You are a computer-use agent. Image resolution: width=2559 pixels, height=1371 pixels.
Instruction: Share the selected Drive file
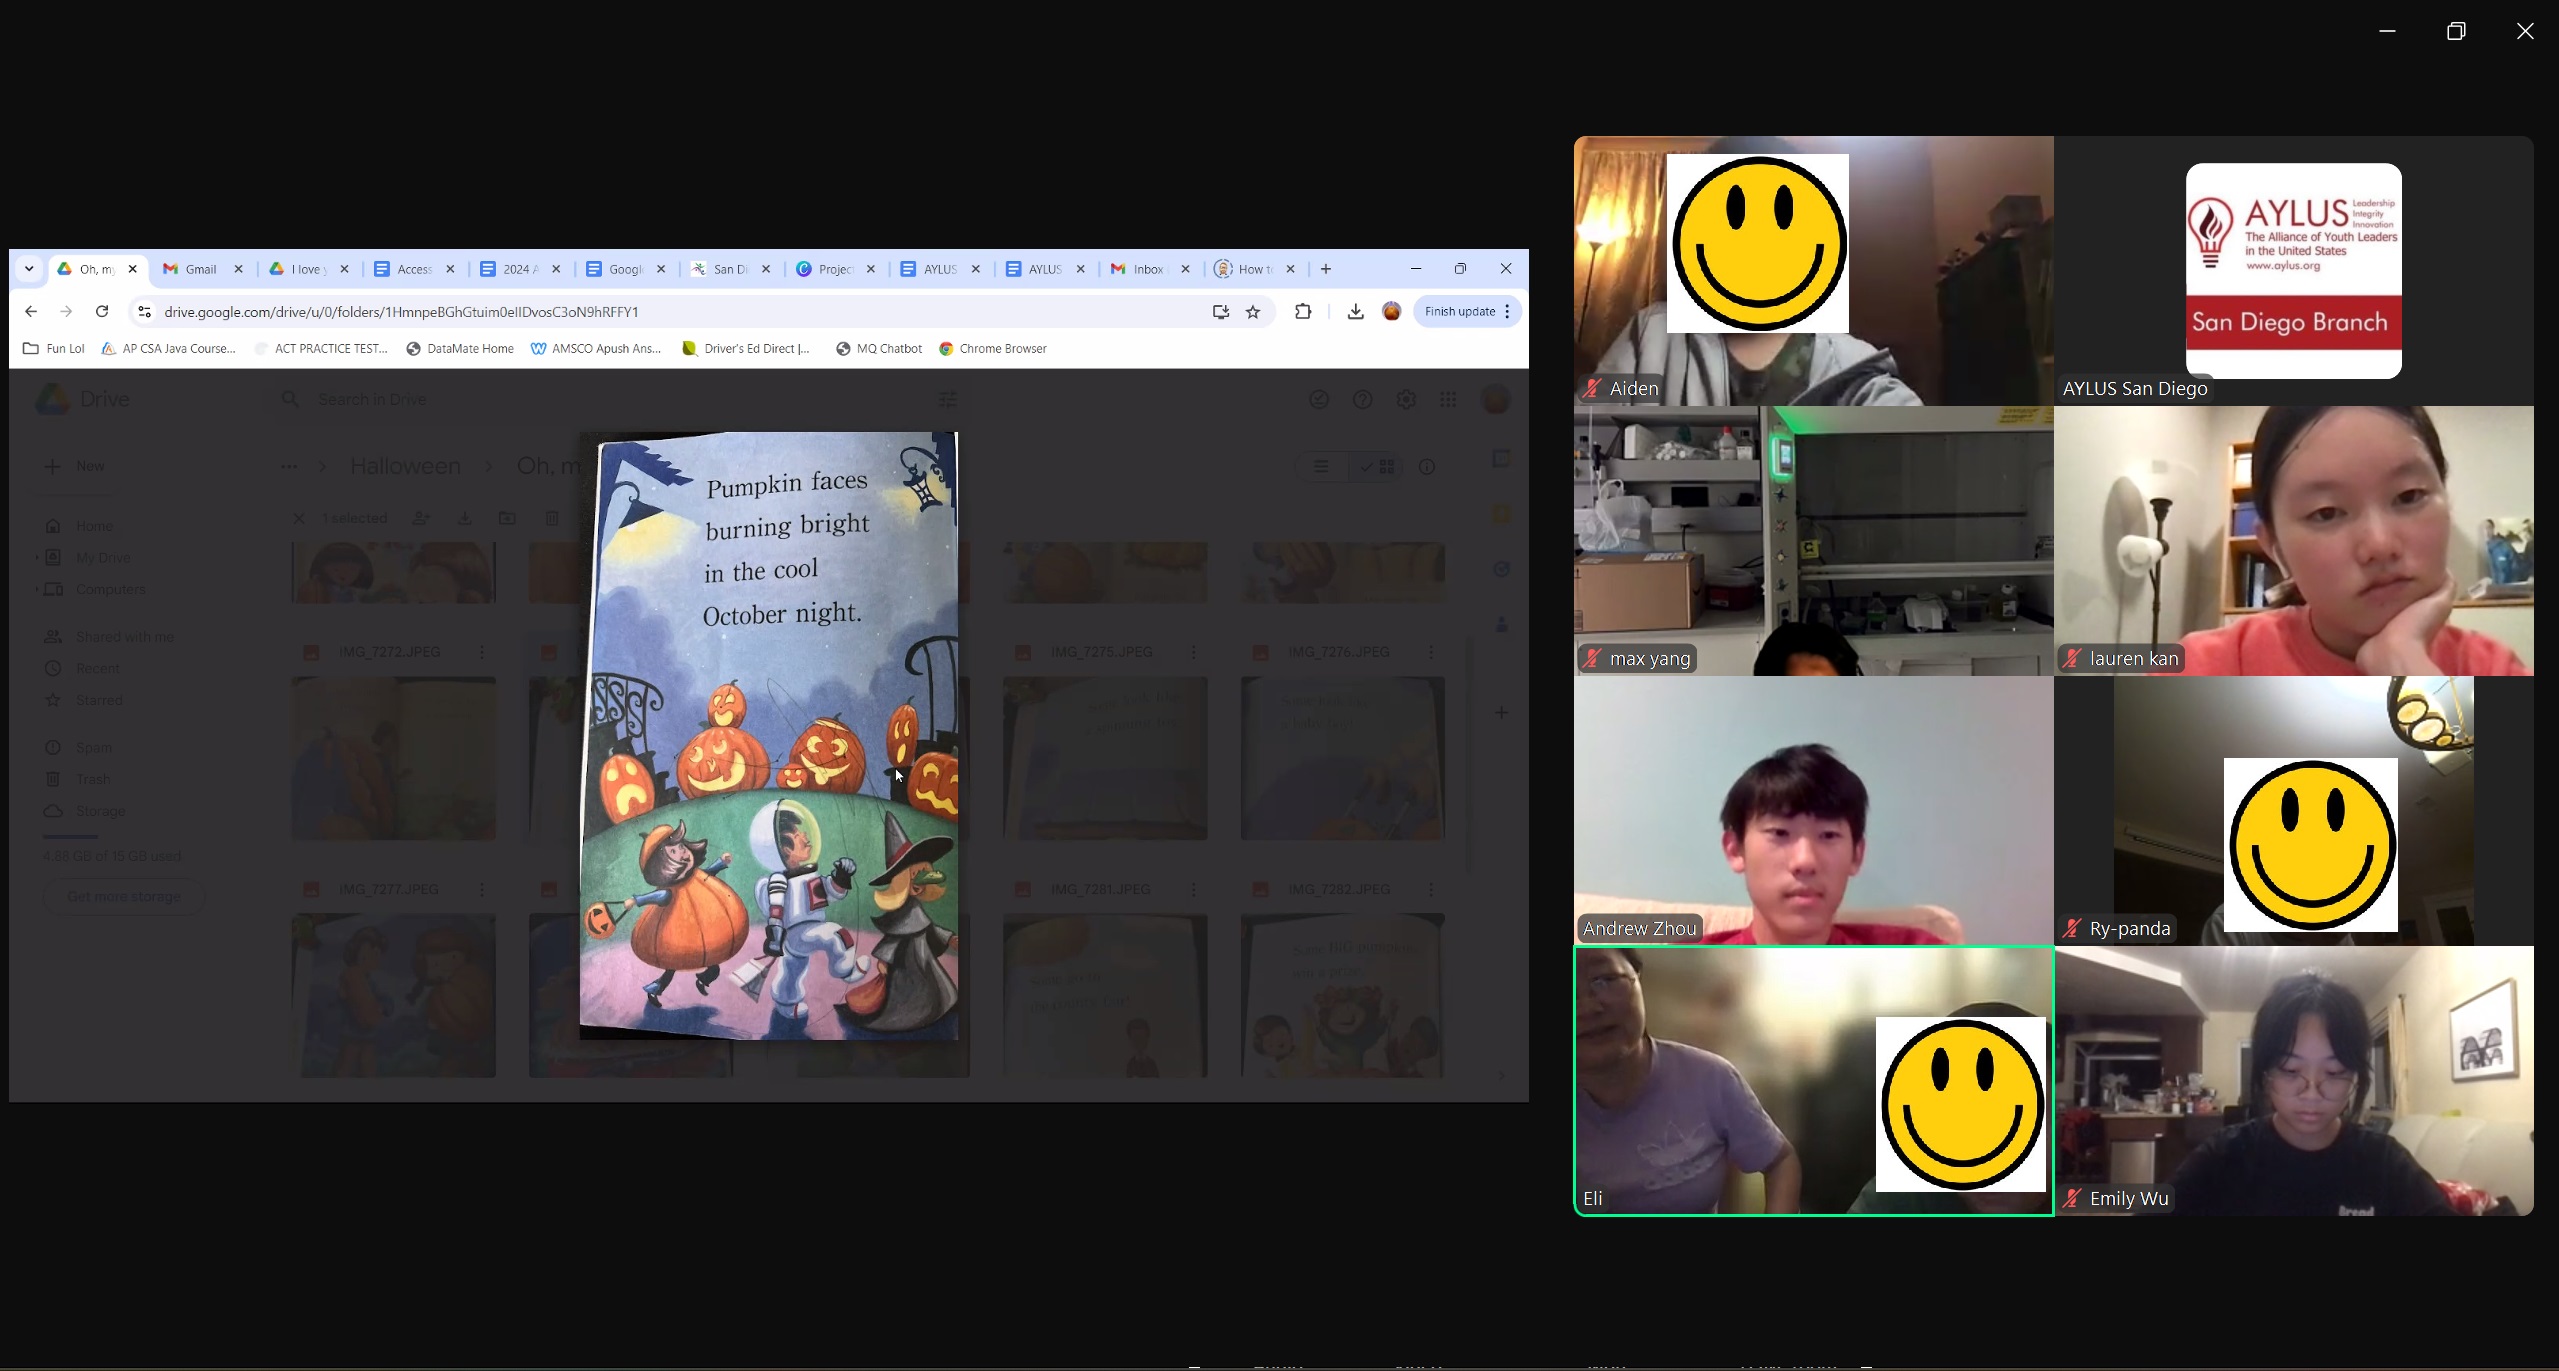pyautogui.click(x=421, y=518)
